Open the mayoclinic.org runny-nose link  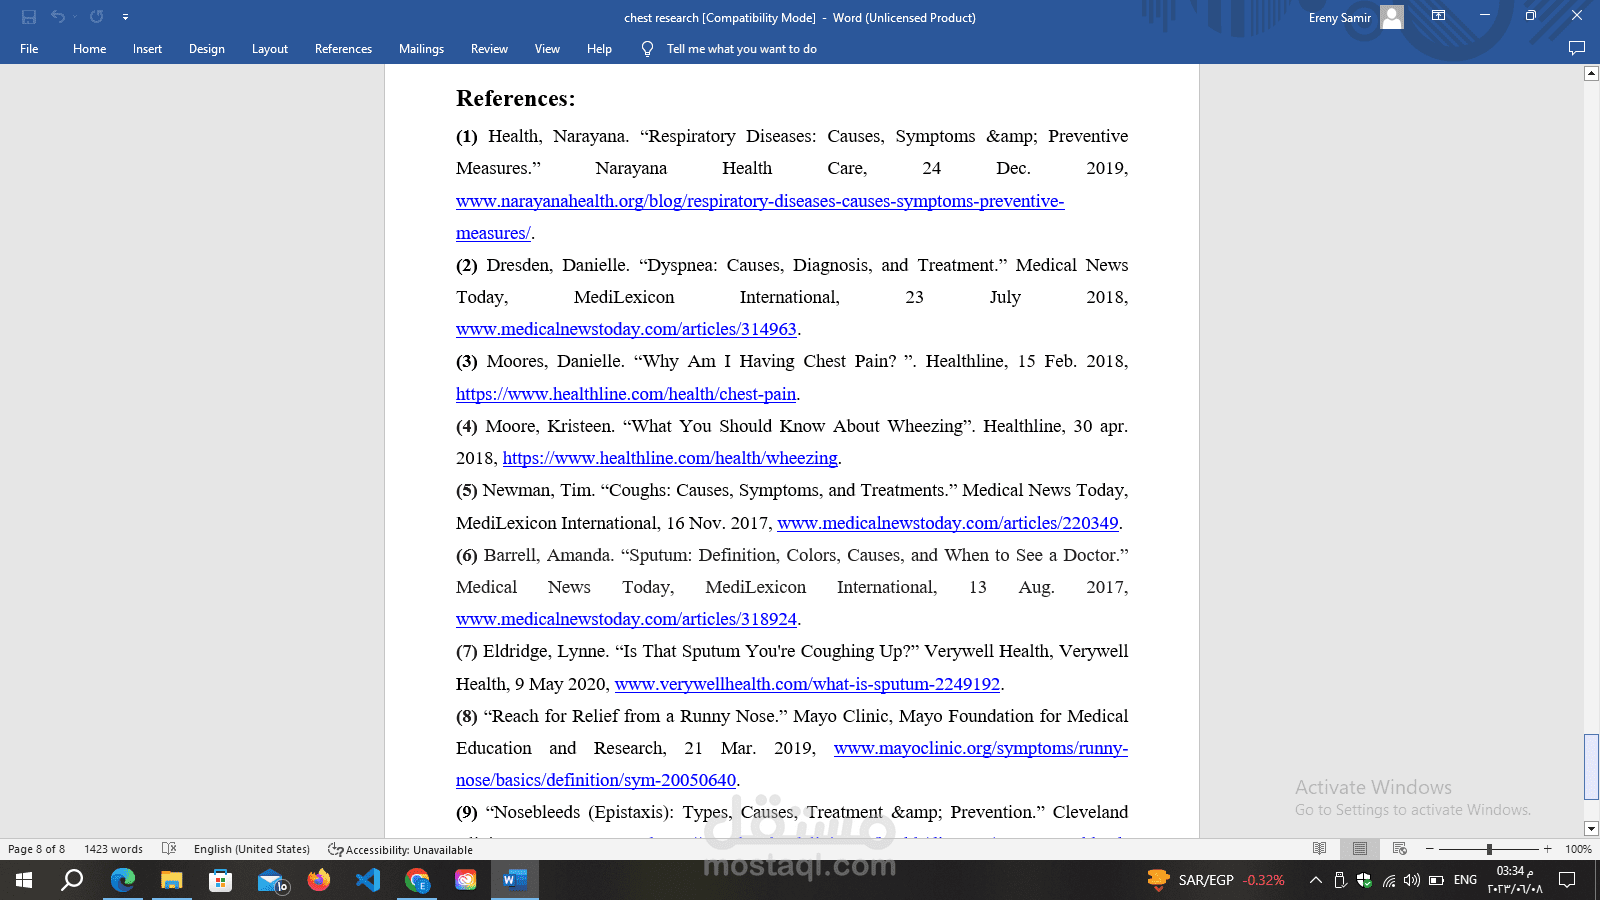(792, 764)
